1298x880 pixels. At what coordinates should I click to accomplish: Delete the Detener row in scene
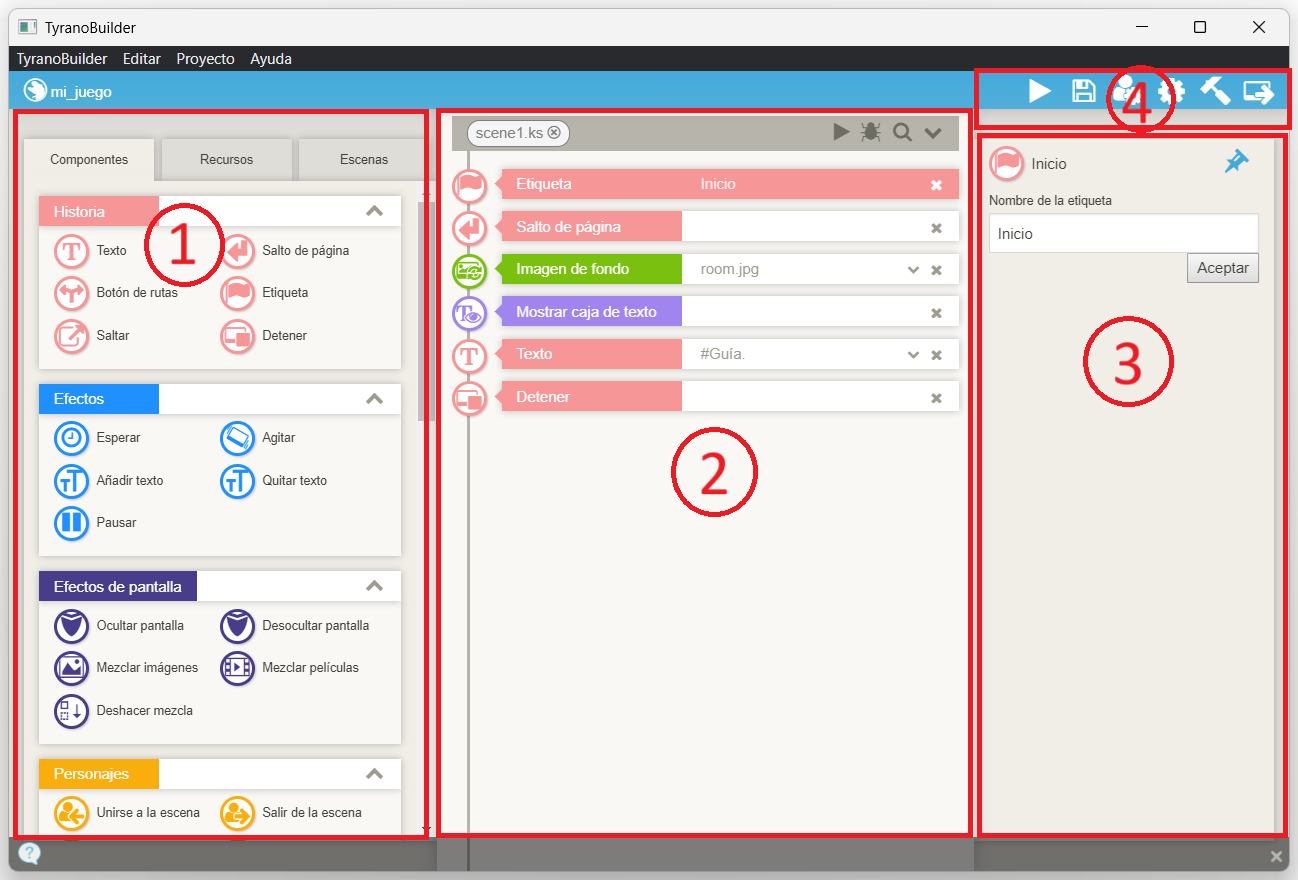[937, 398]
